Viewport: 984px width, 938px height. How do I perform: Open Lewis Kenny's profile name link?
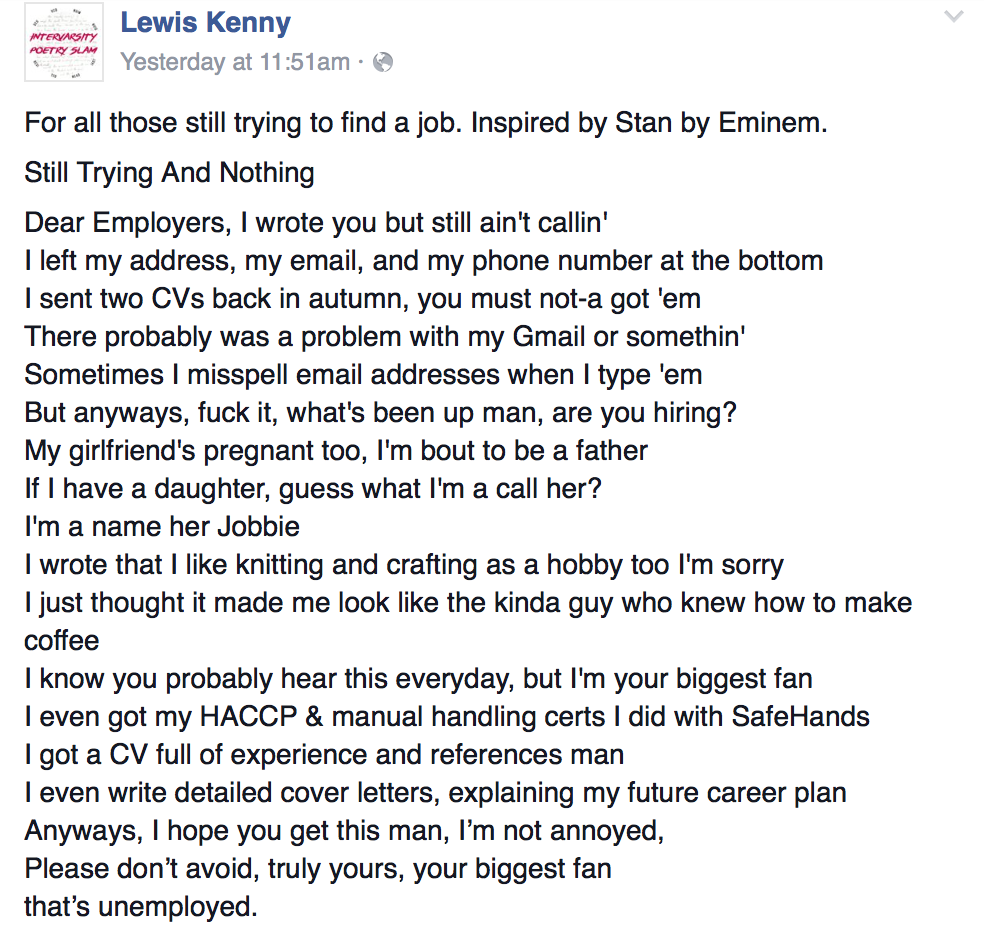tap(206, 23)
